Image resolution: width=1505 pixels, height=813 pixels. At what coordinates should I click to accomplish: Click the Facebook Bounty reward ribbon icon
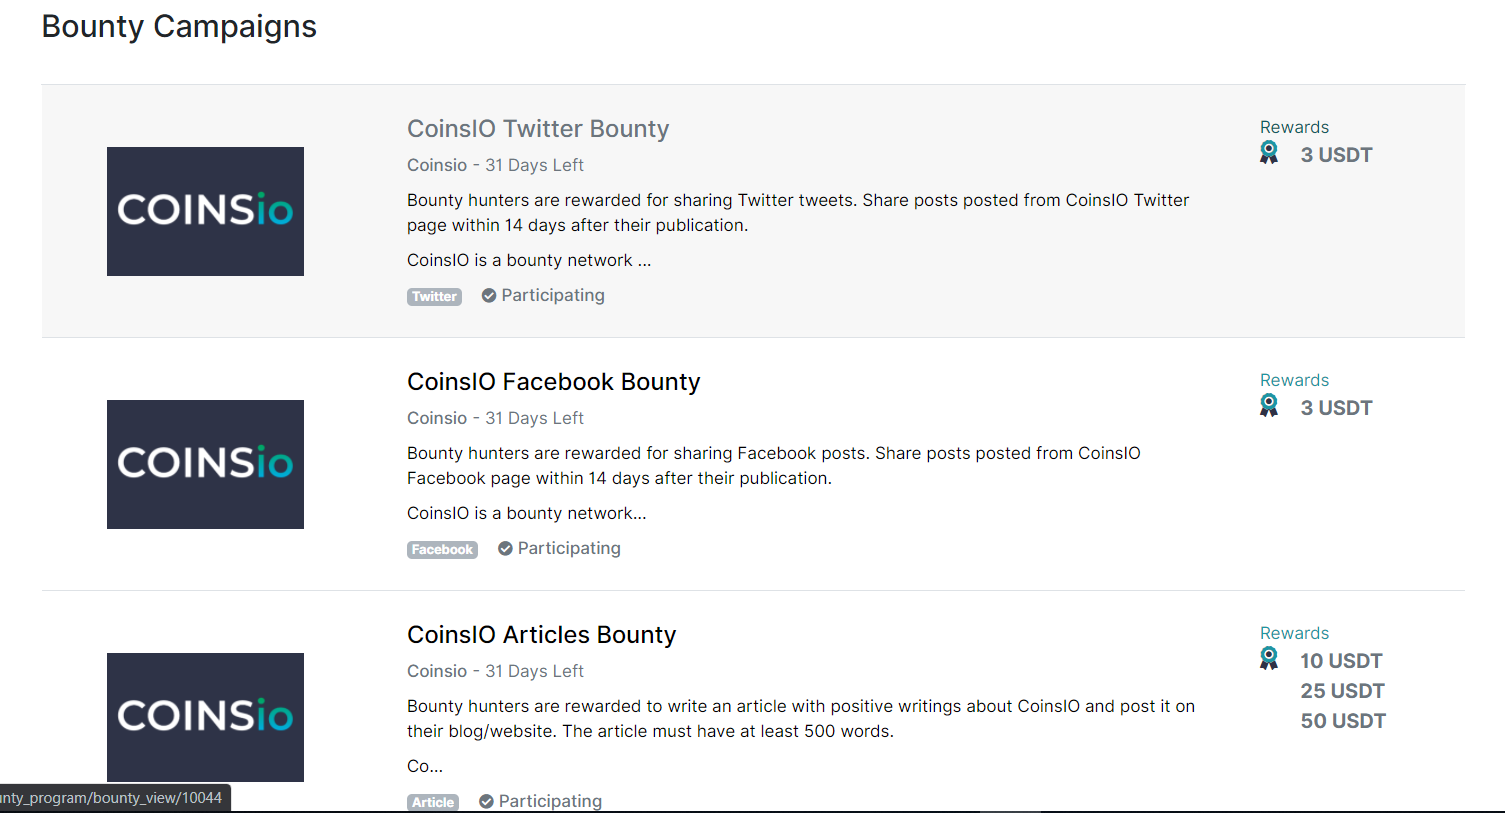(x=1269, y=406)
